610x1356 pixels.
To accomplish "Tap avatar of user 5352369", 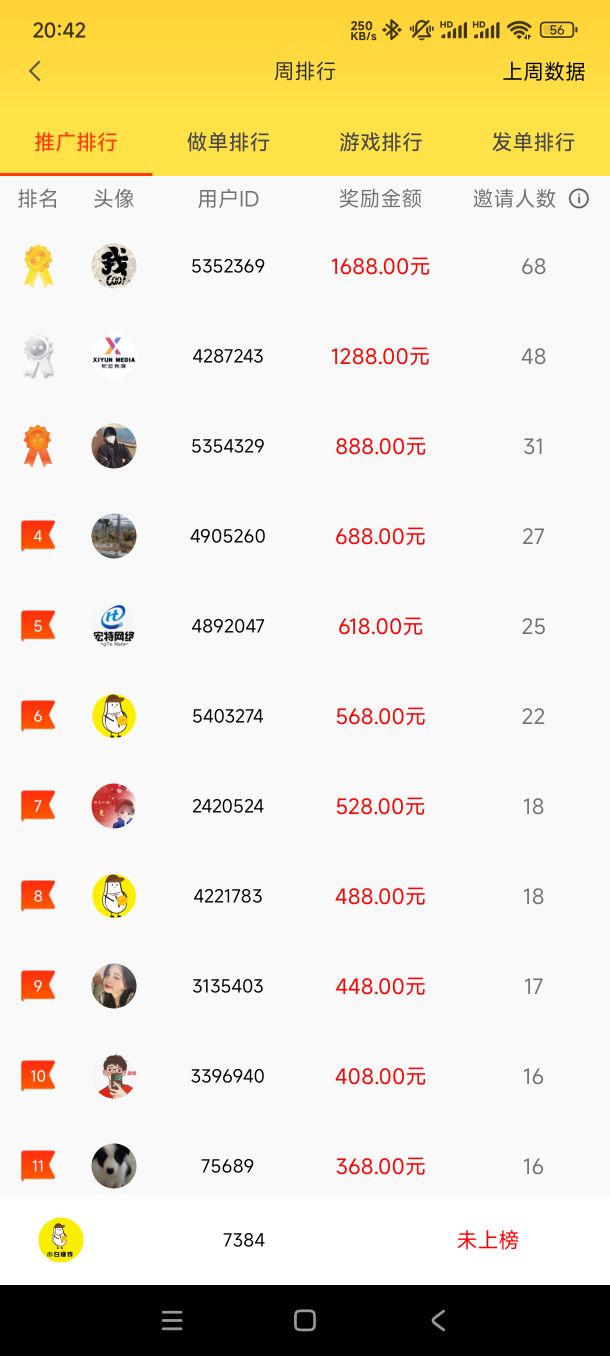I will pyautogui.click(x=114, y=266).
